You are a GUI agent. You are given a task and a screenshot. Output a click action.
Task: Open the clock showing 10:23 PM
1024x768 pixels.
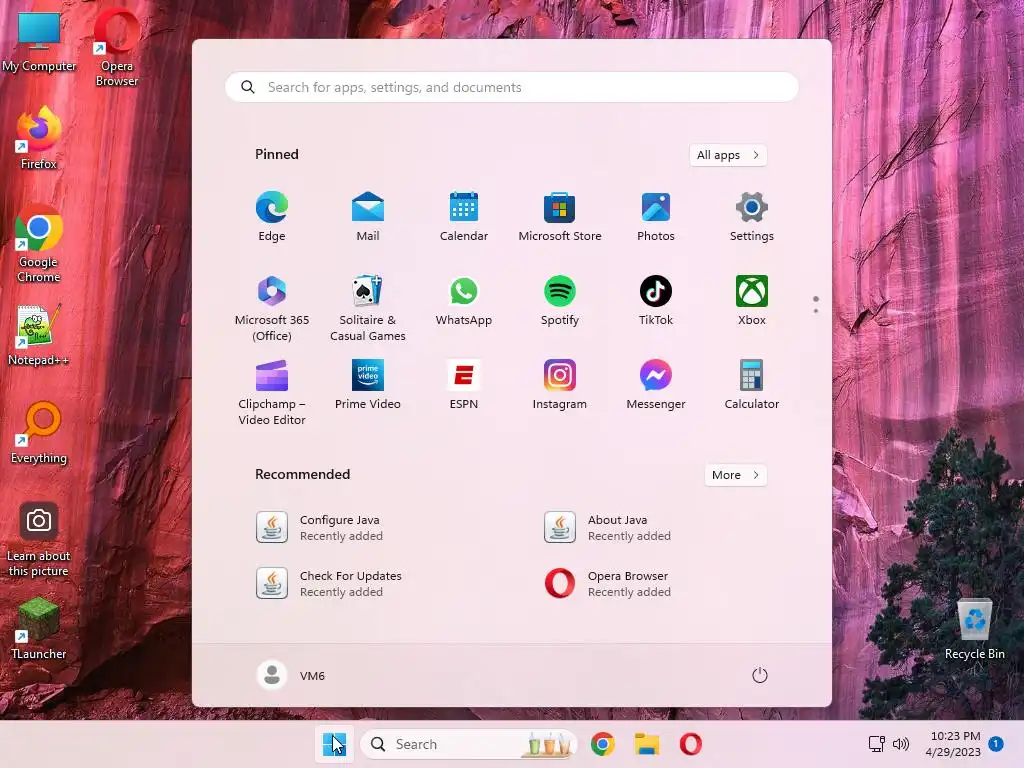(x=953, y=744)
